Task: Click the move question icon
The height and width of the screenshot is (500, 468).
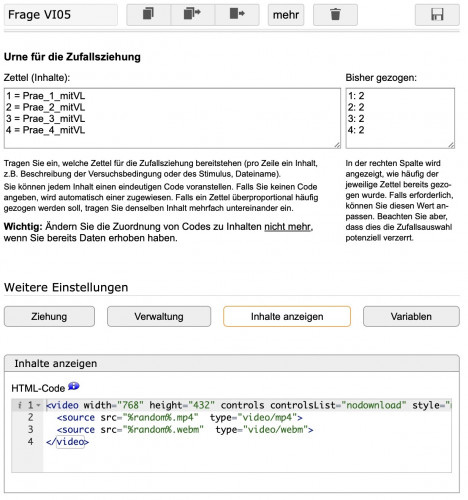Action: coord(237,15)
